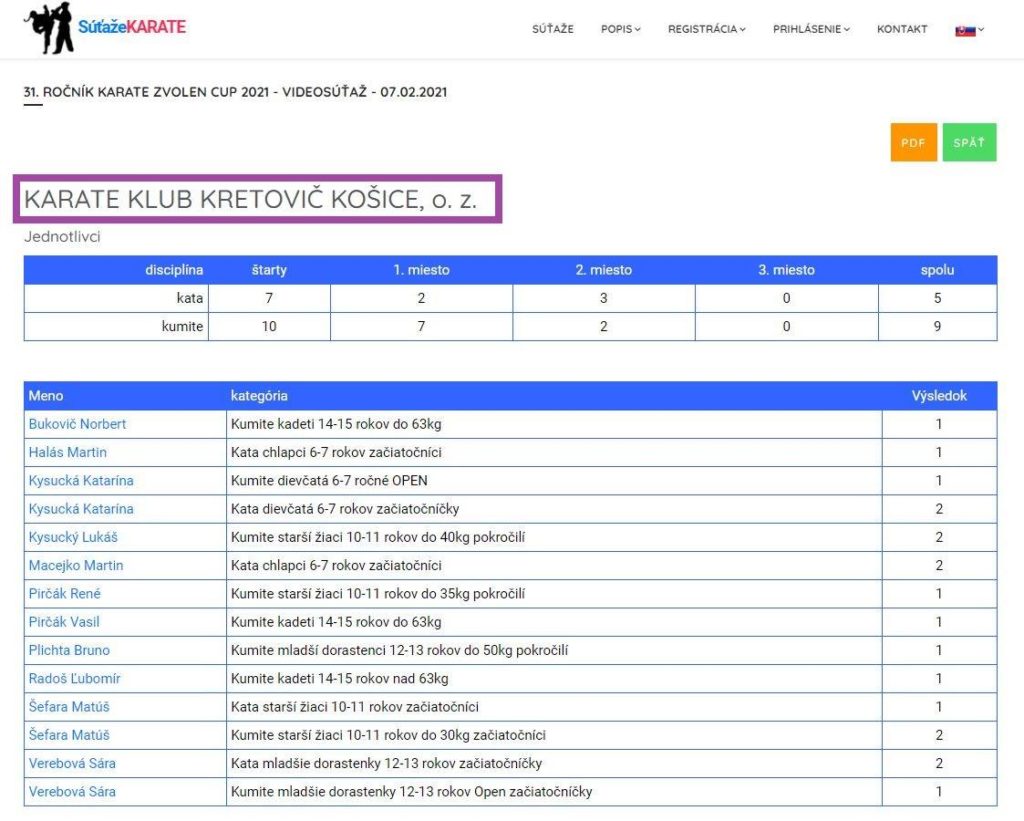Click category Kumite kadeti 14-15 rokov nad 63kg
This screenshot has height=821, width=1024.
click(340, 679)
